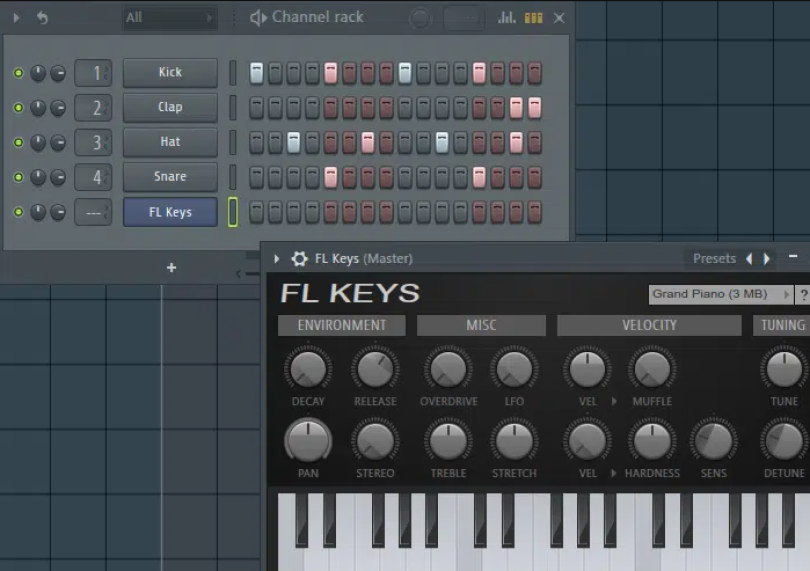Image resolution: width=810 pixels, height=571 pixels.
Task: Click the STRETCH knob
Action: click(x=514, y=441)
